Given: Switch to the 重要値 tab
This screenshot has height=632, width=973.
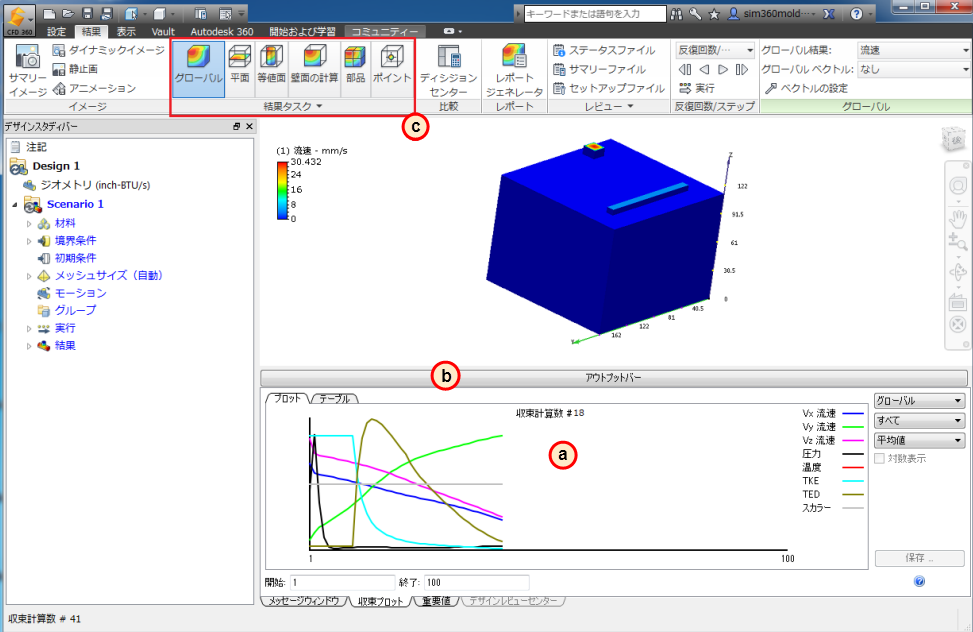Looking at the screenshot, I should point(436,601).
